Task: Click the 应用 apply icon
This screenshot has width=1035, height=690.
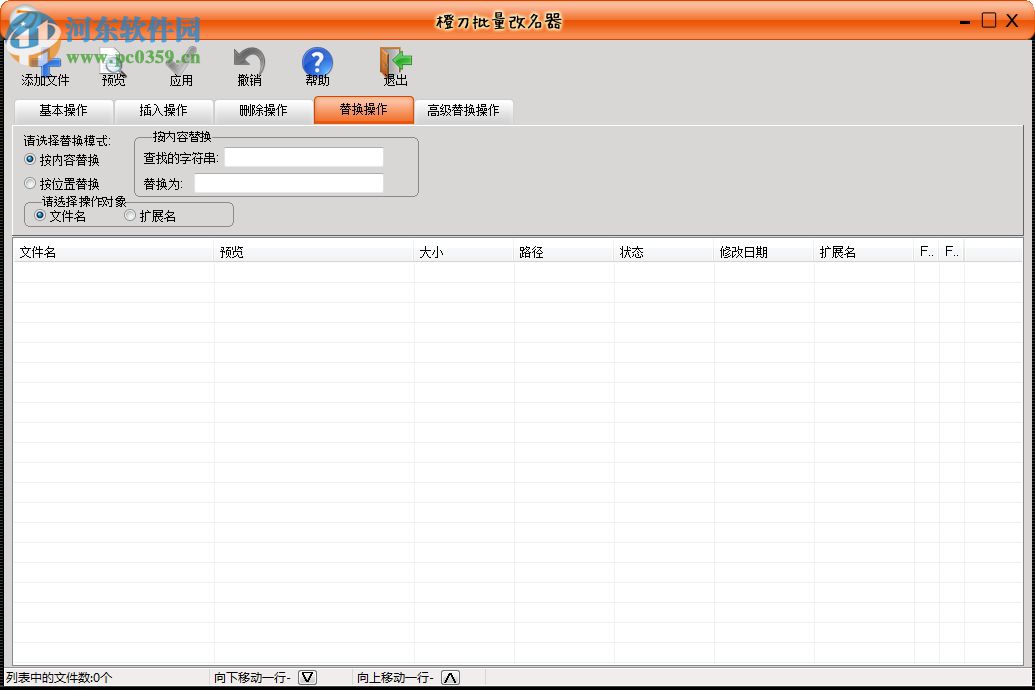Action: [181, 62]
